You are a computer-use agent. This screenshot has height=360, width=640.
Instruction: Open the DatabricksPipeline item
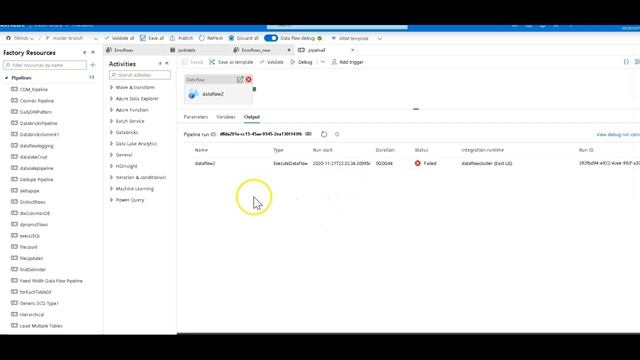click(x=38, y=123)
